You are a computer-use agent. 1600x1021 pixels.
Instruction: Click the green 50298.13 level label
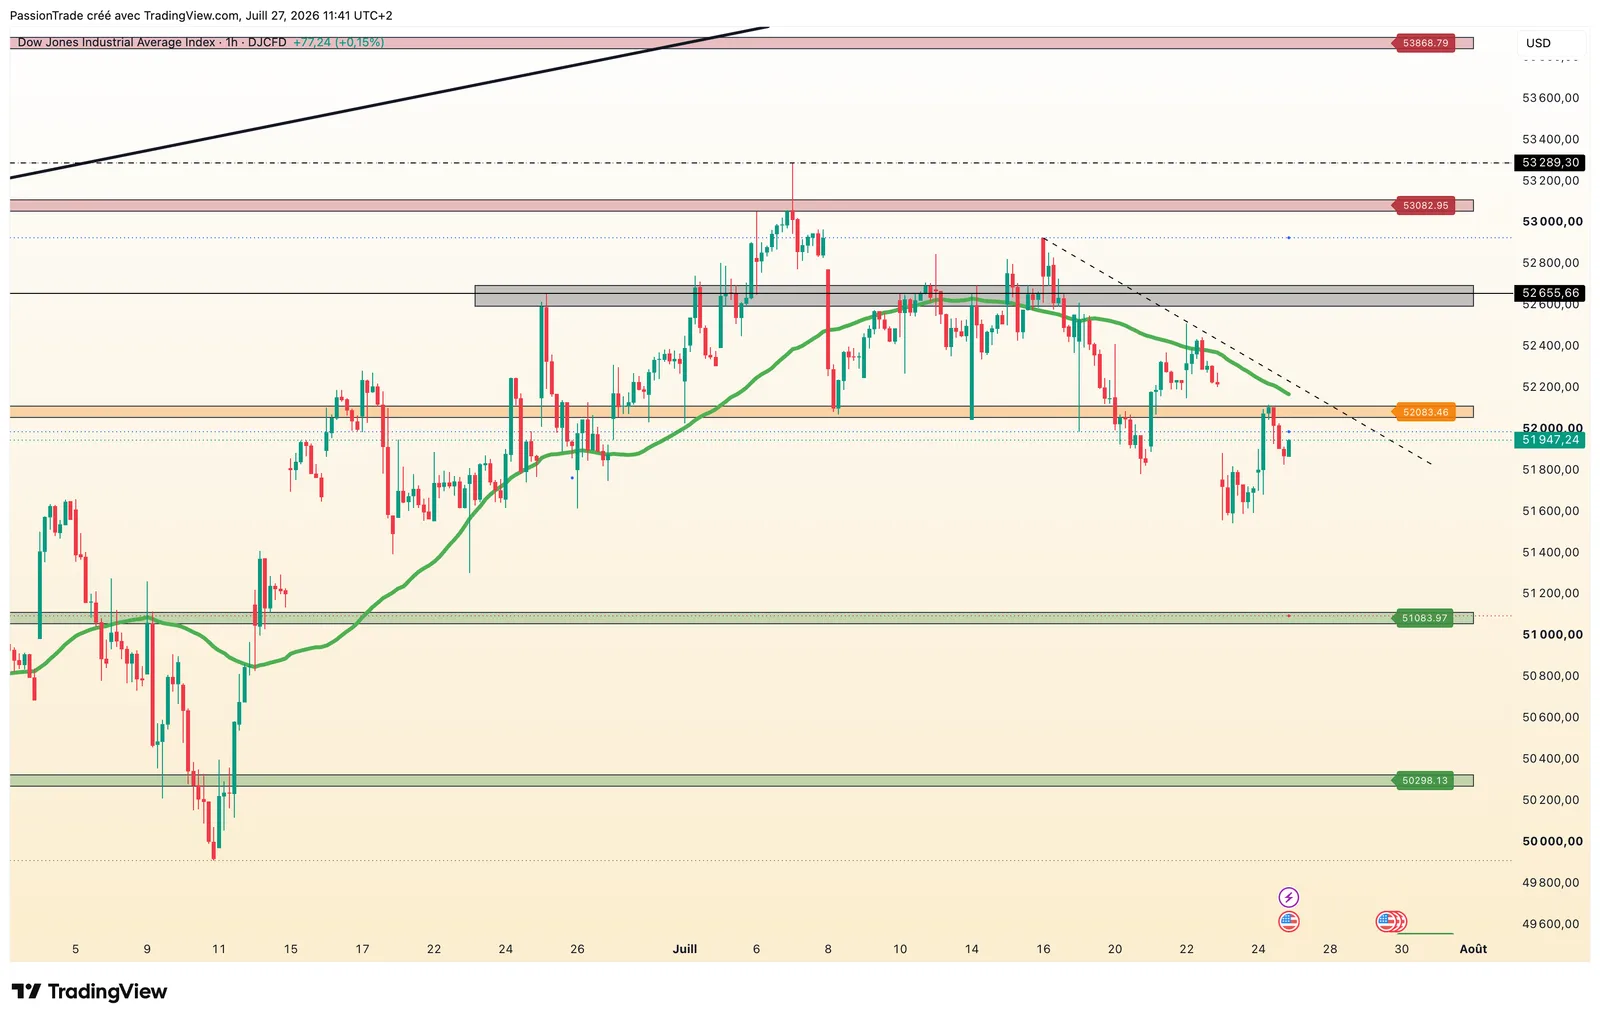click(x=1425, y=781)
